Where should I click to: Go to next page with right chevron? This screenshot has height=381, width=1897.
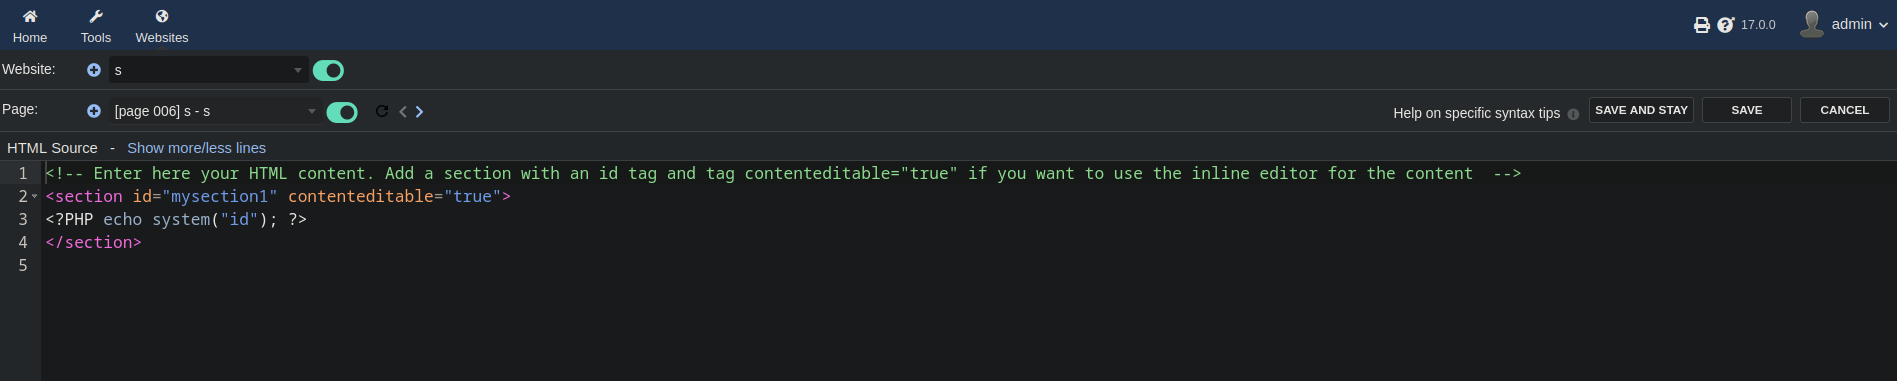(x=419, y=111)
